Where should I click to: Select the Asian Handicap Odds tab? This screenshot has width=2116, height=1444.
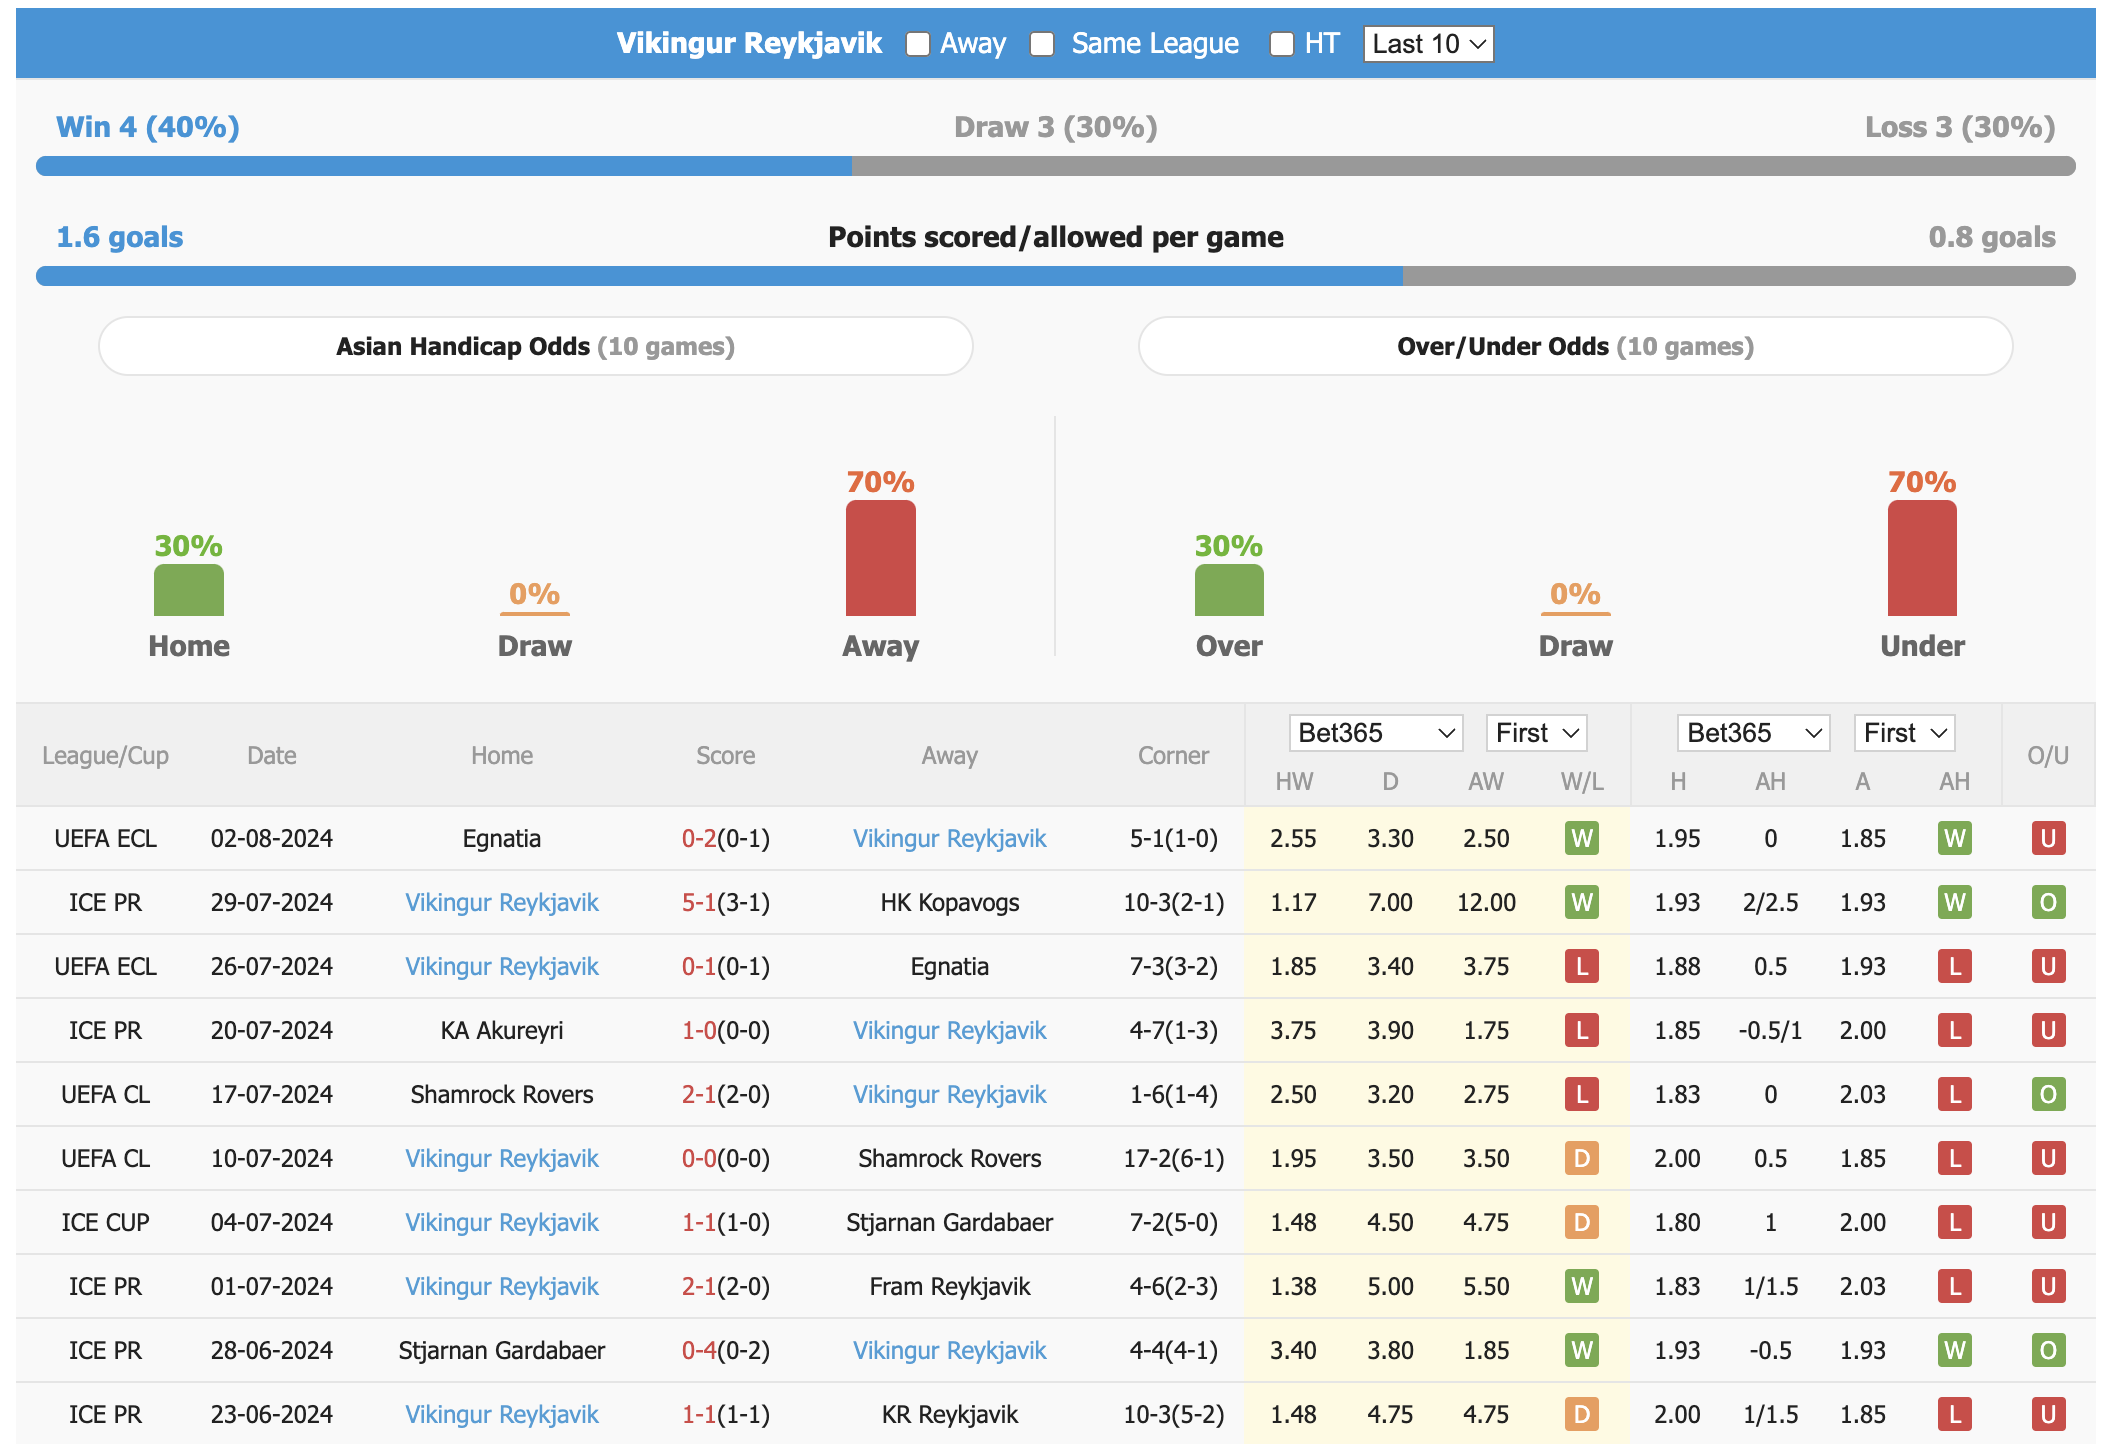pos(536,346)
